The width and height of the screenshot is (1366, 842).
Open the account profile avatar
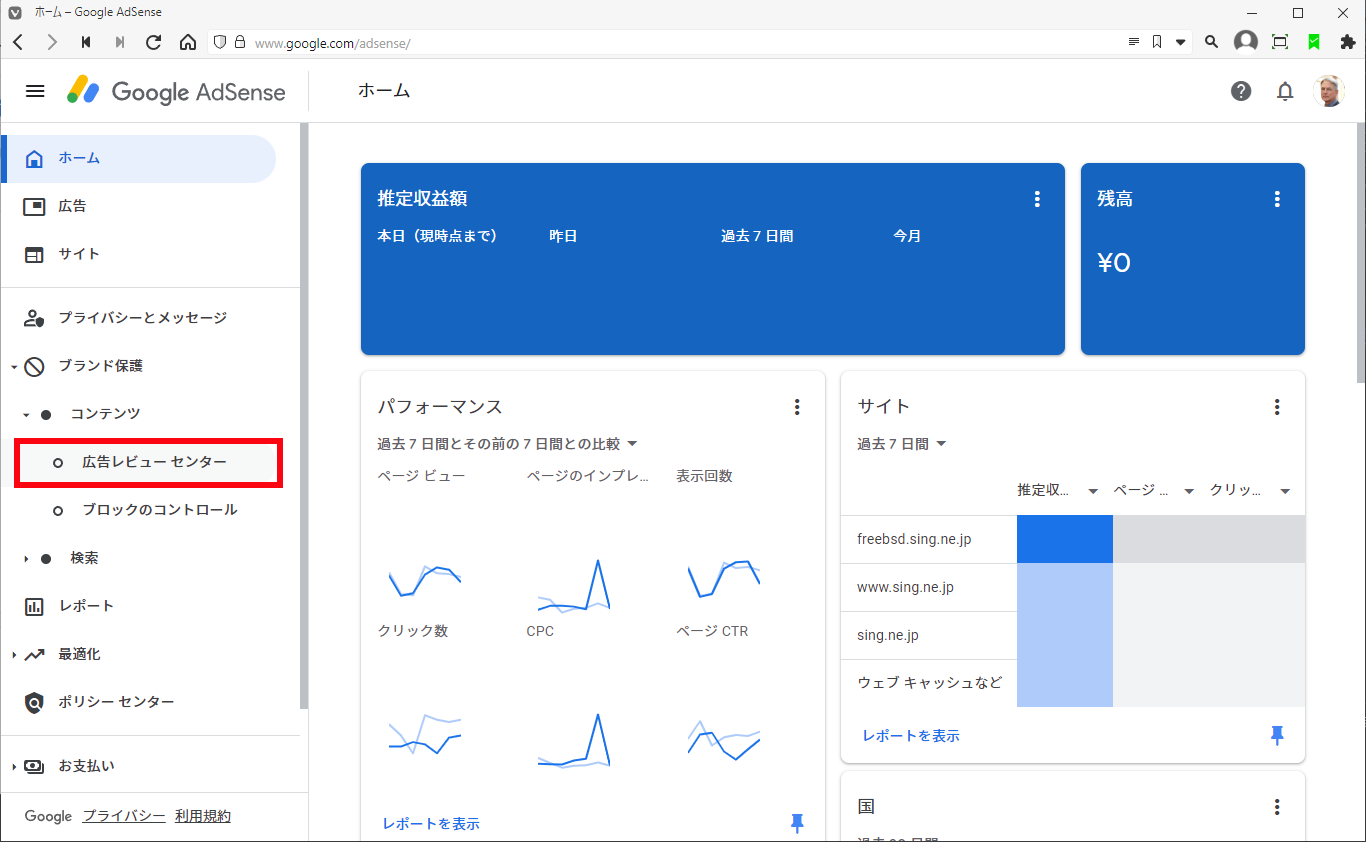coord(1329,91)
